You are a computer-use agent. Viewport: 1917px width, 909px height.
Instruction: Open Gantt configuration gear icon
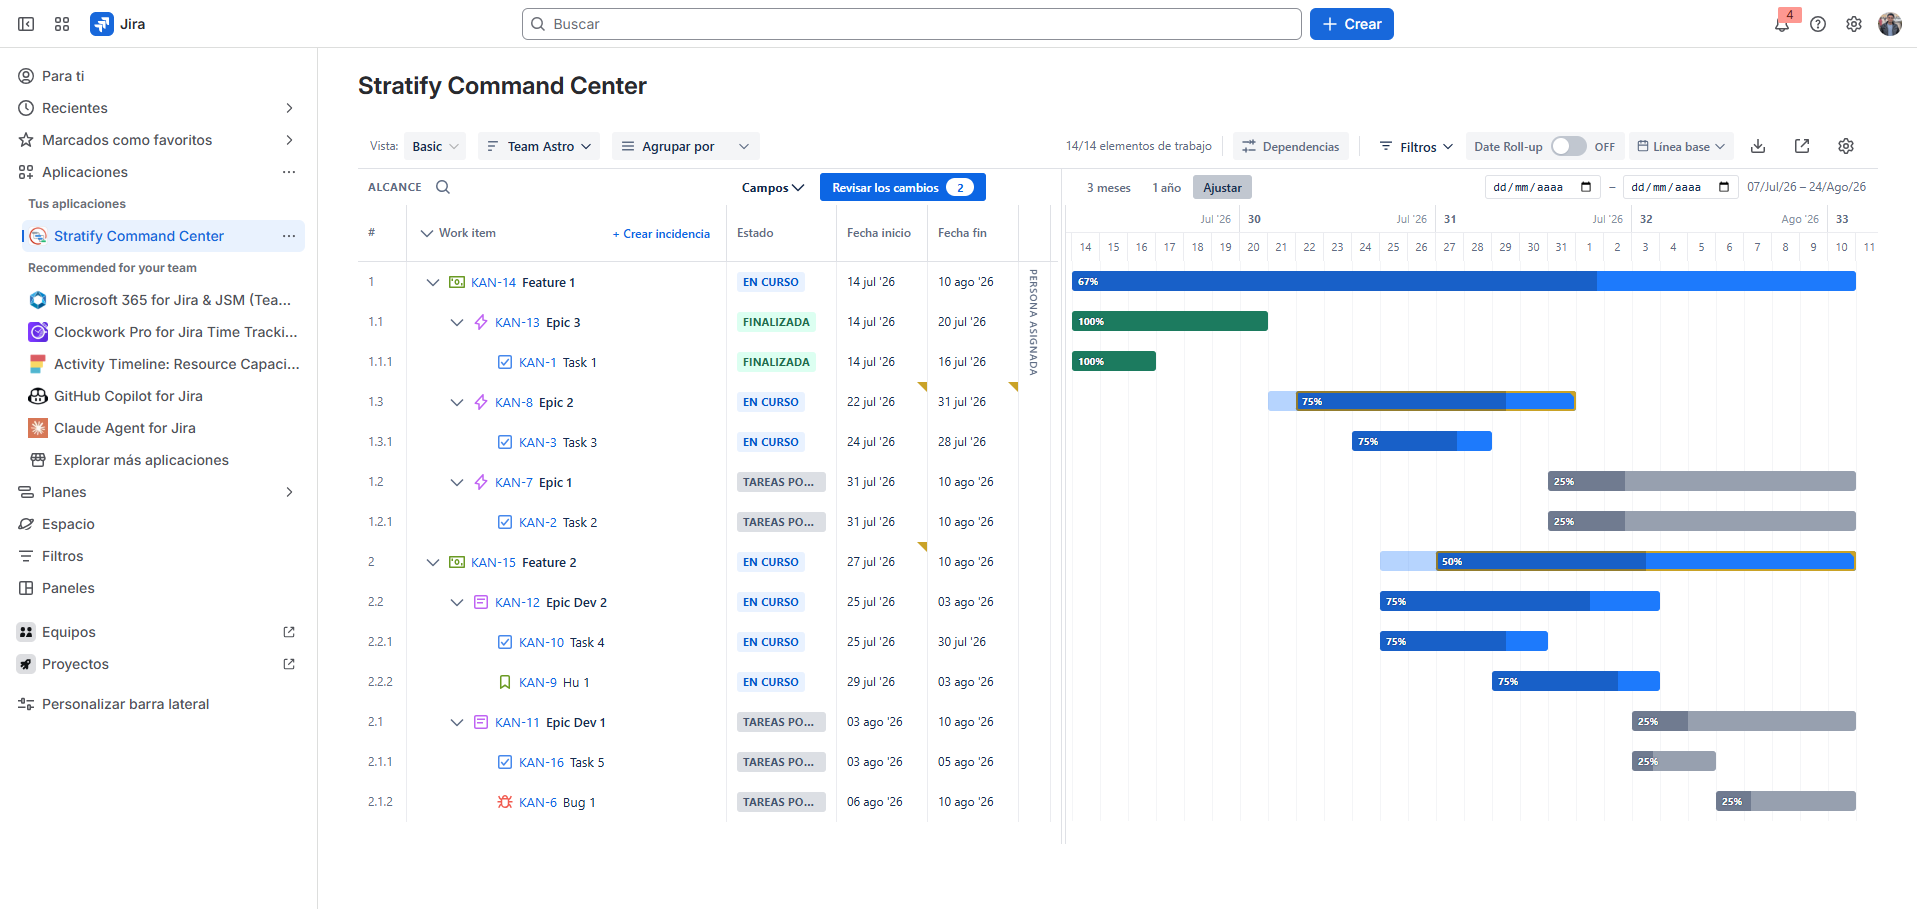1846,146
